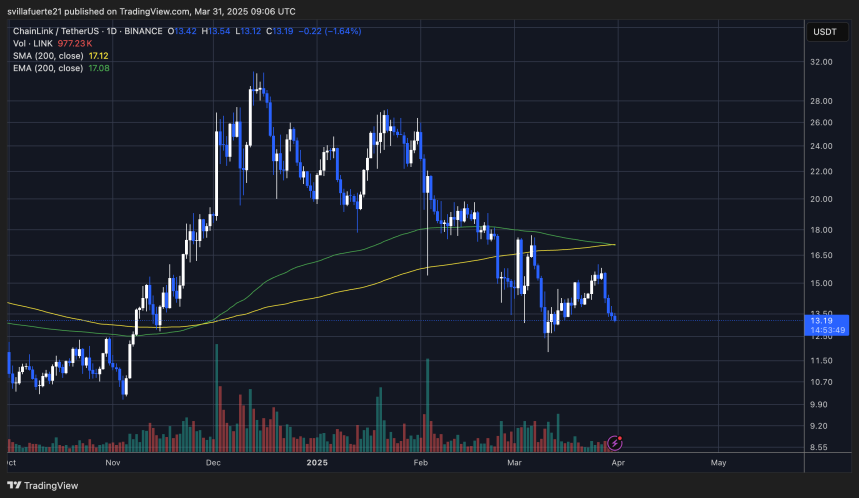
Task: Click the 2025 label on time axis
Action: click(x=317, y=463)
